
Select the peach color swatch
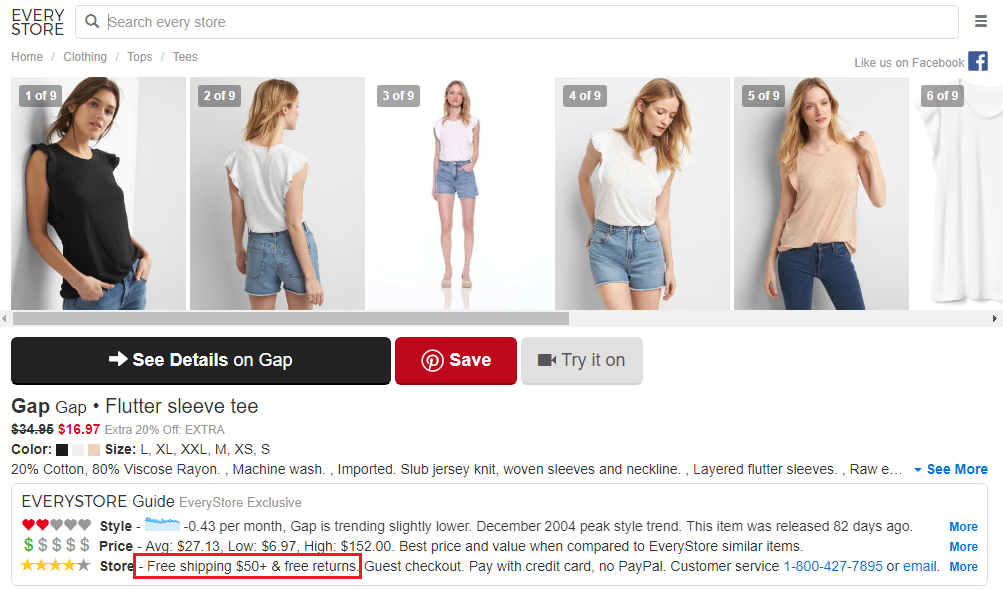coord(94,450)
